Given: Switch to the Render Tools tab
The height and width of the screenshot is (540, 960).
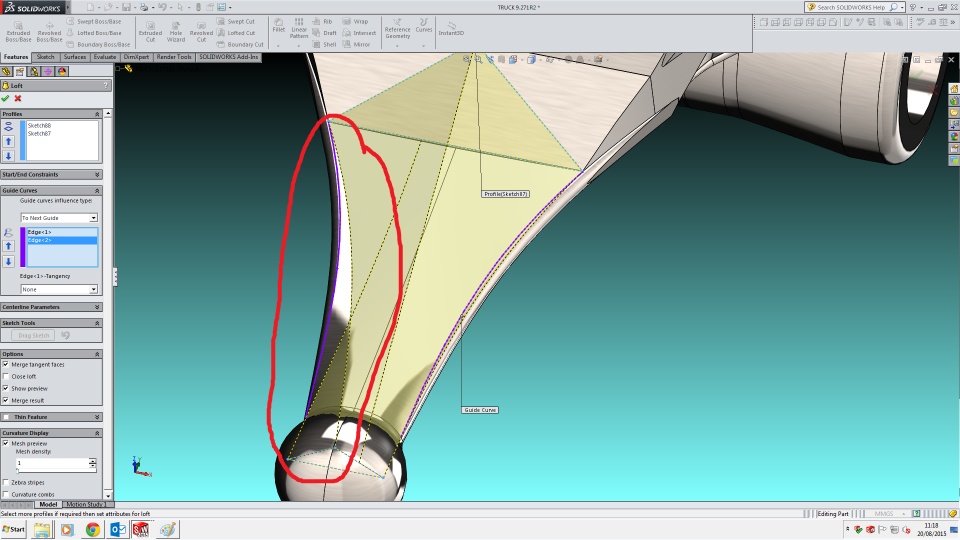Looking at the screenshot, I should pyautogui.click(x=174, y=57).
